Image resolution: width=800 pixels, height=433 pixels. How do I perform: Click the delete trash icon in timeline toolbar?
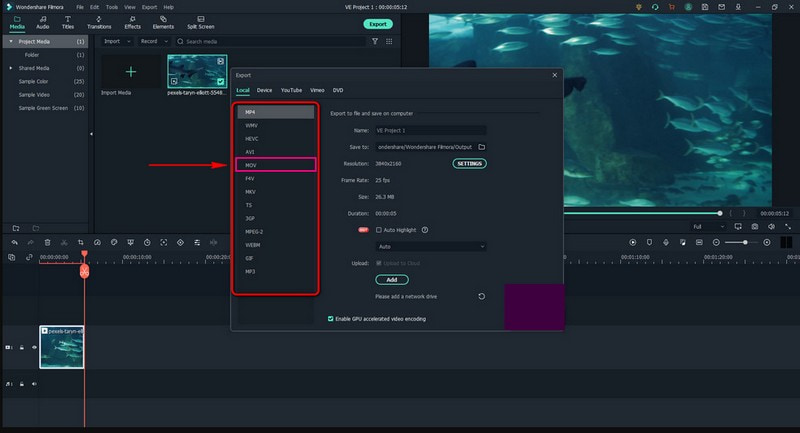tap(47, 242)
